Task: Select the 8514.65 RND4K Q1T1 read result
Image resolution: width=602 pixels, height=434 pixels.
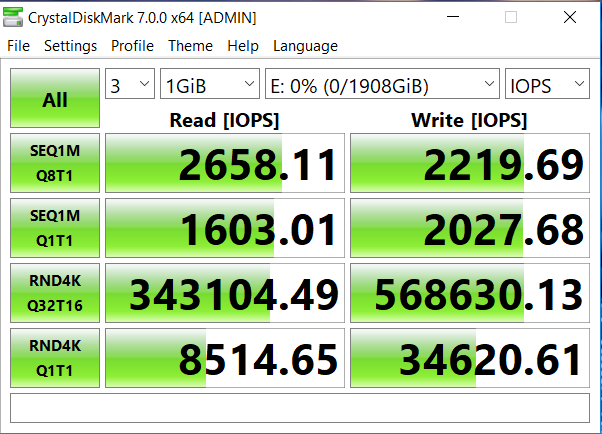Action: (x=225, y=358)
